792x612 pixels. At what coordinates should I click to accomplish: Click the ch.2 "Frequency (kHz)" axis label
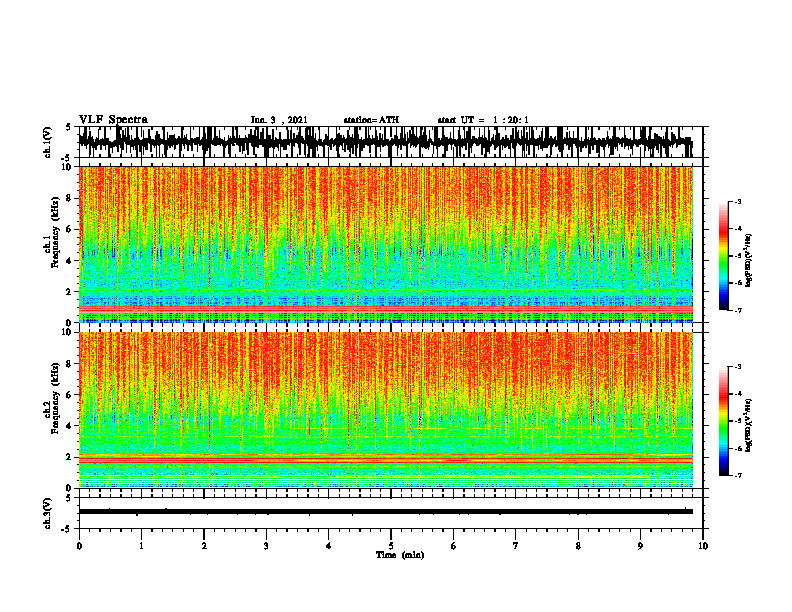(55, 398)
